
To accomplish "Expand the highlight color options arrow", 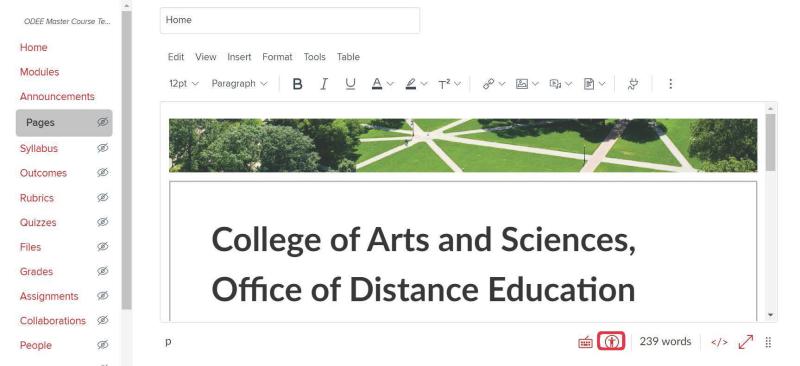I will pyautogui.click(x=424, y=84).
